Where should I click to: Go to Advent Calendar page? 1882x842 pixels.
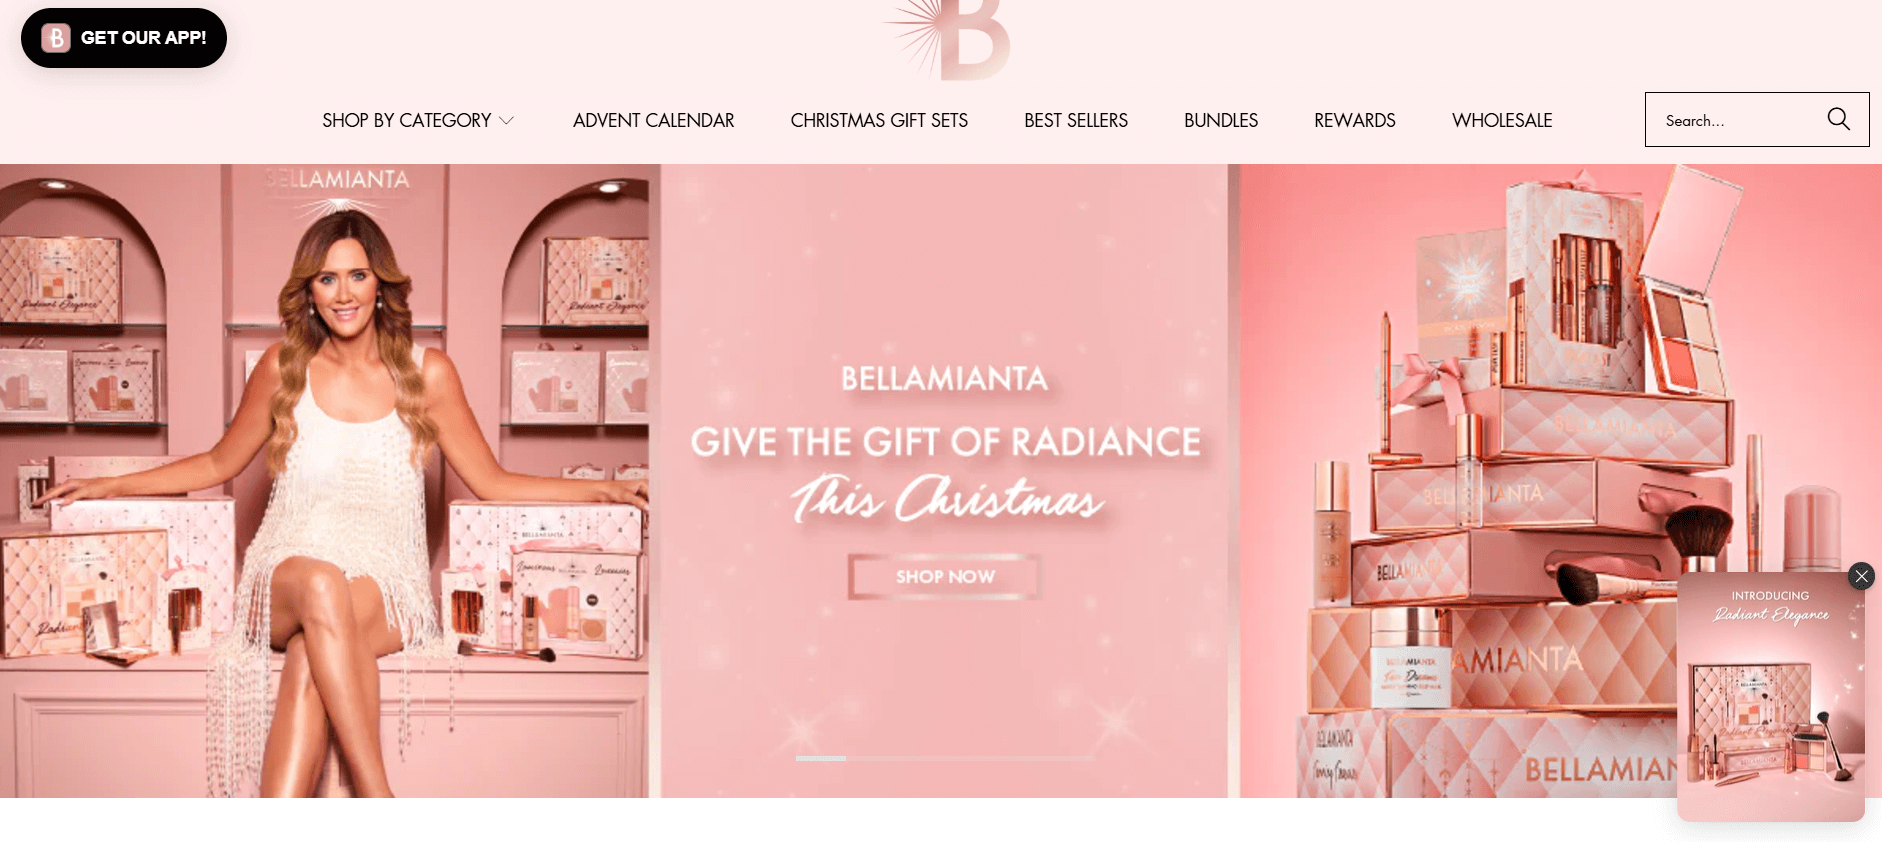point(653,120)
